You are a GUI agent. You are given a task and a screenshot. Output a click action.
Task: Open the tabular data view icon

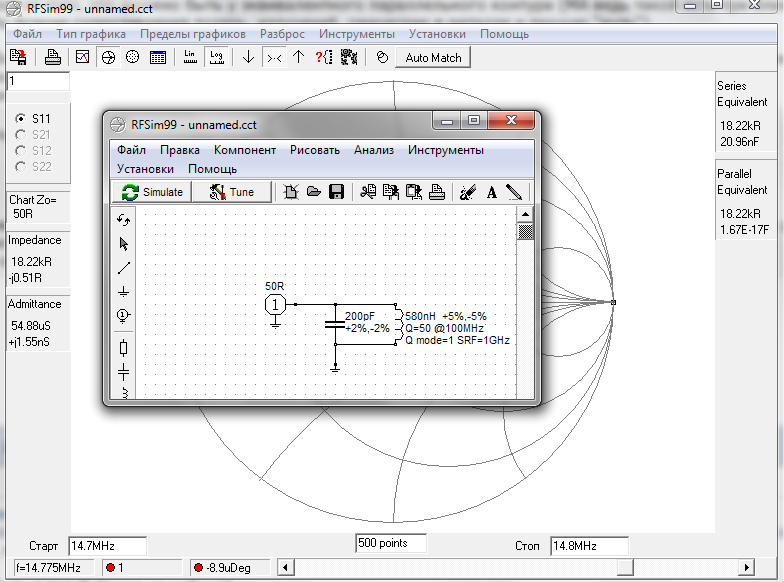158,58
